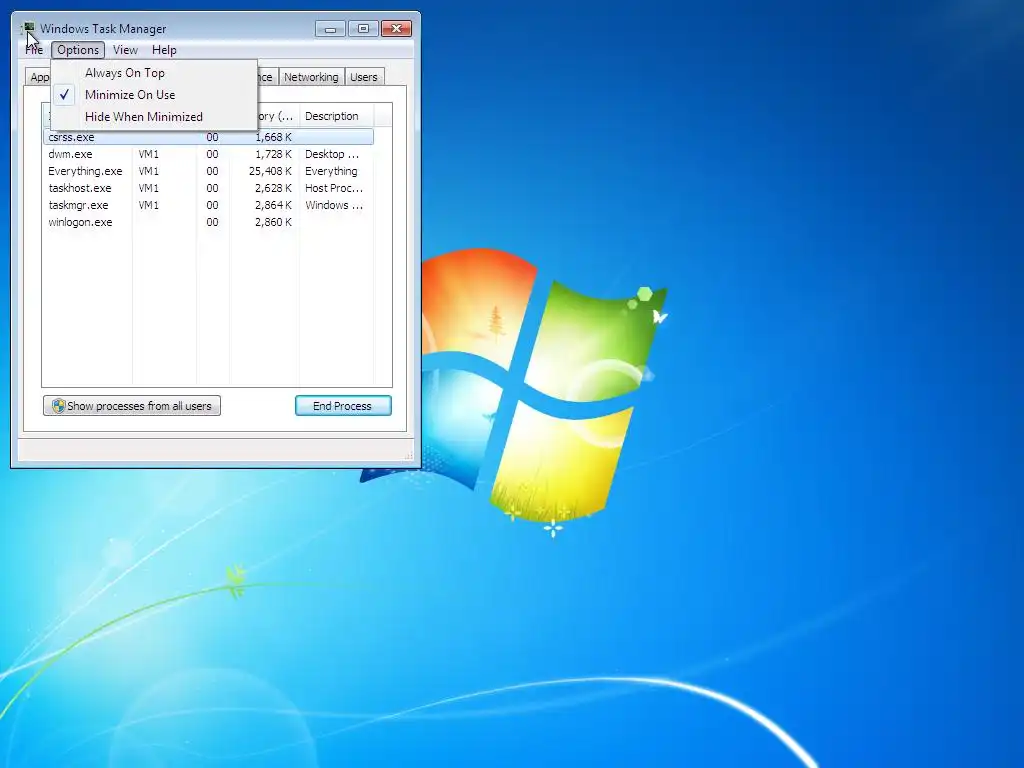The height and width of the screenshot is (768, 1024).
Task: Close the Task Manager window
Action: pyautogui.click(x=396, y=29)
